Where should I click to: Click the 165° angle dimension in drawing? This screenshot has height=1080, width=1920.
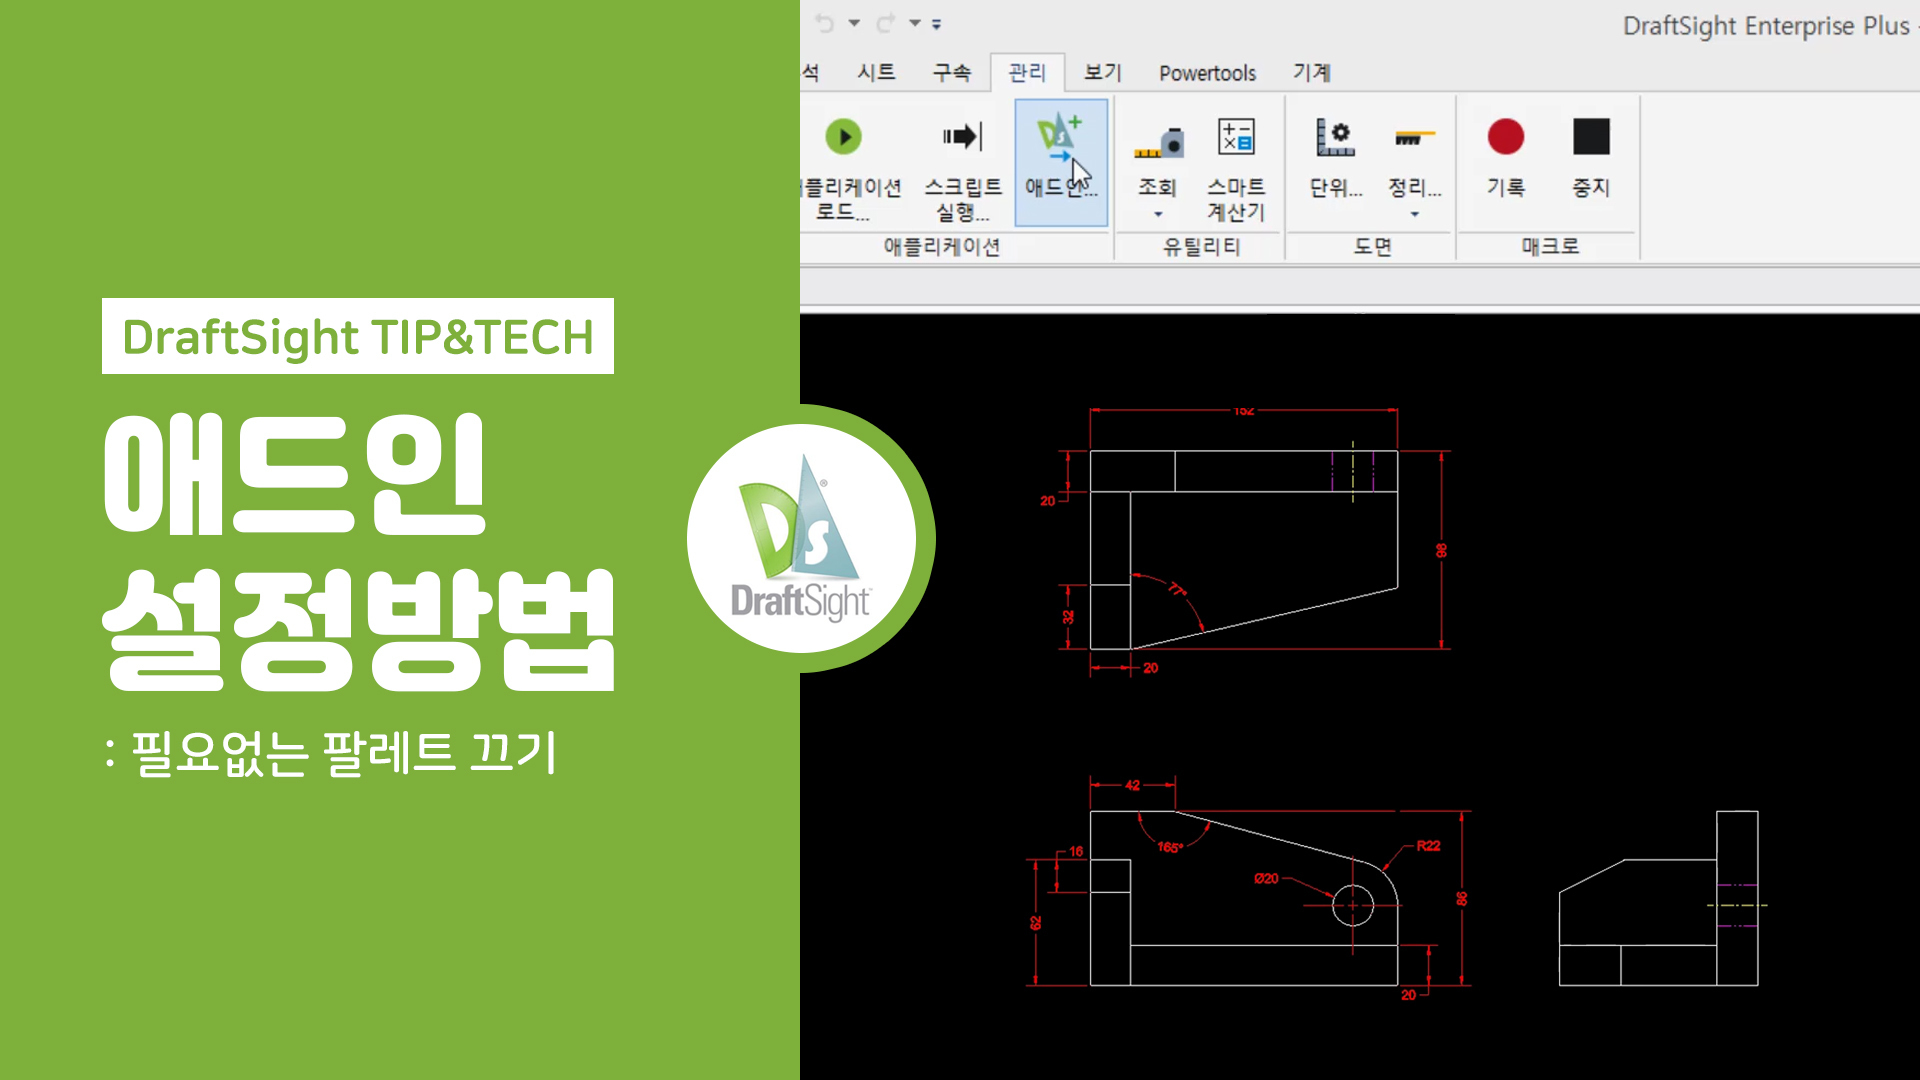(x=1170, y=847)
